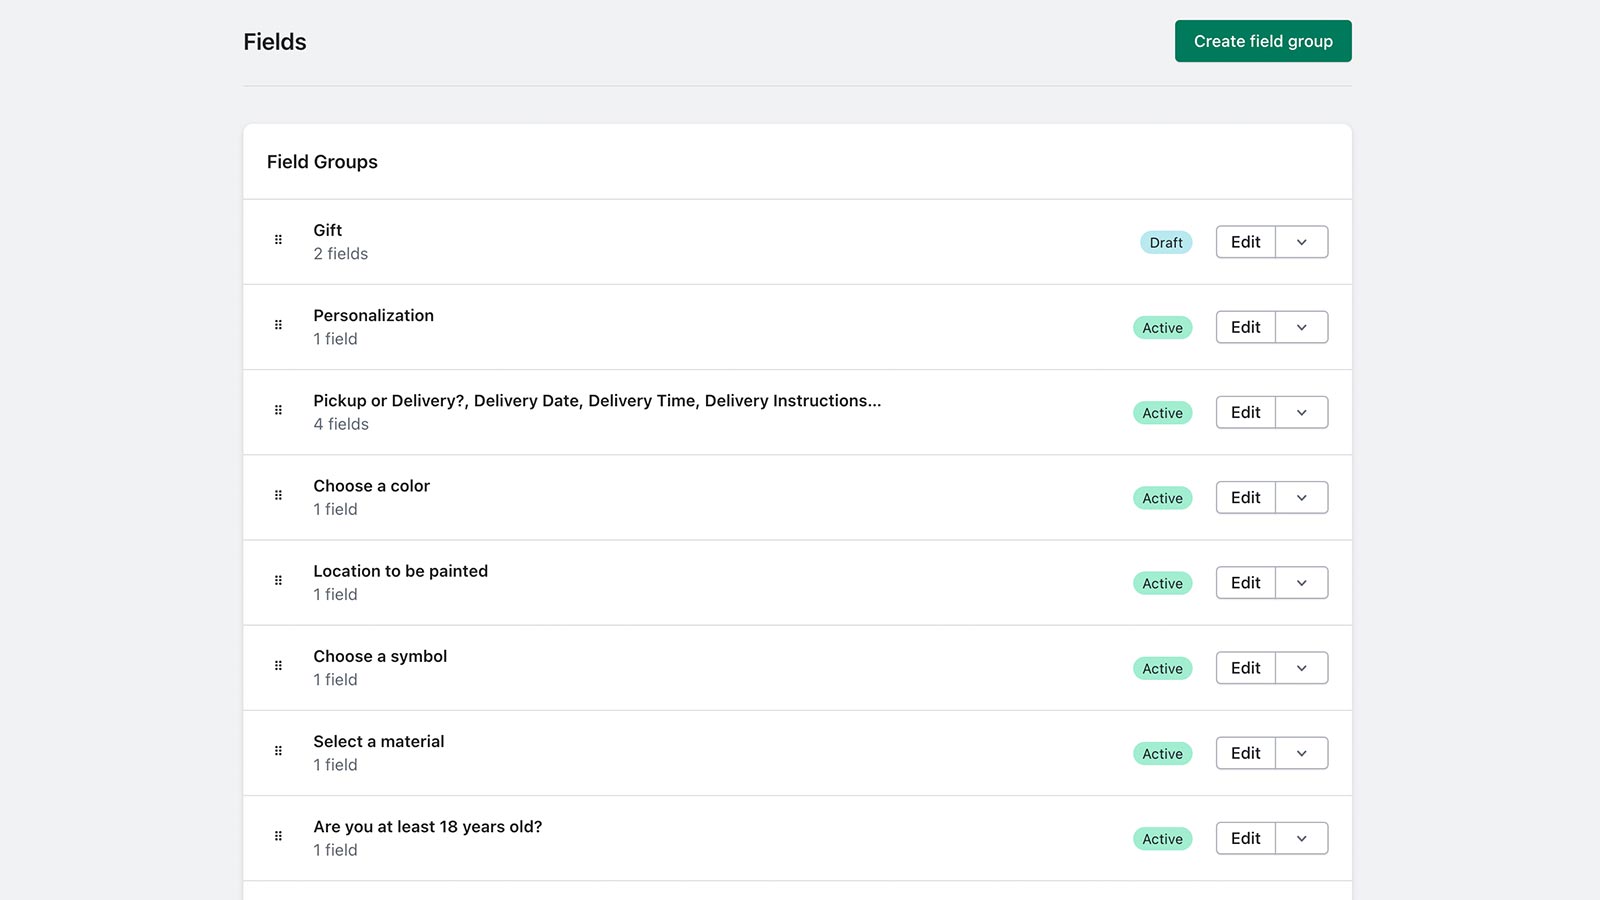Screen dimensions: 1600x900
Task: Click the drag handle beside Personalization
Action: point(277,325)
